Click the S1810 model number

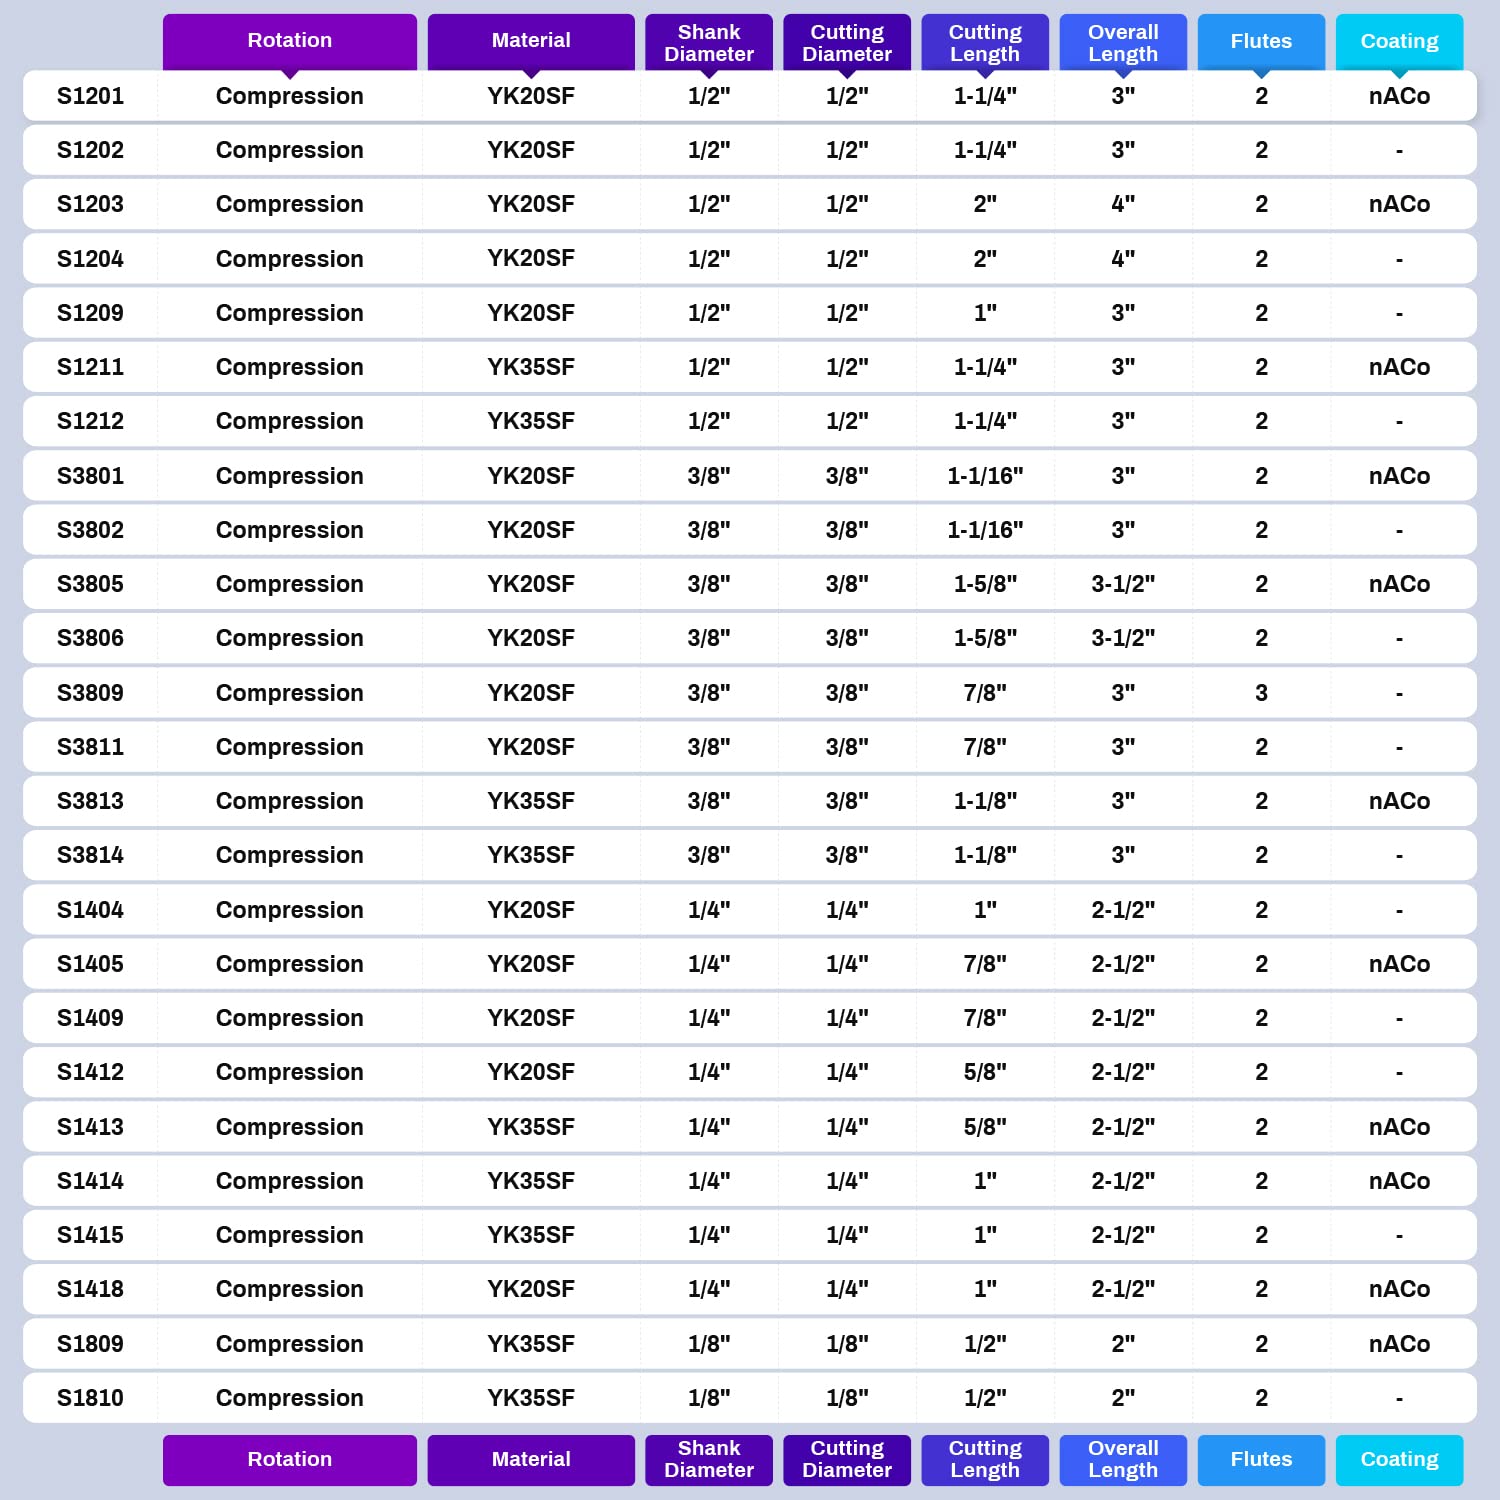pyautogui.click(x=90, y=1398)
